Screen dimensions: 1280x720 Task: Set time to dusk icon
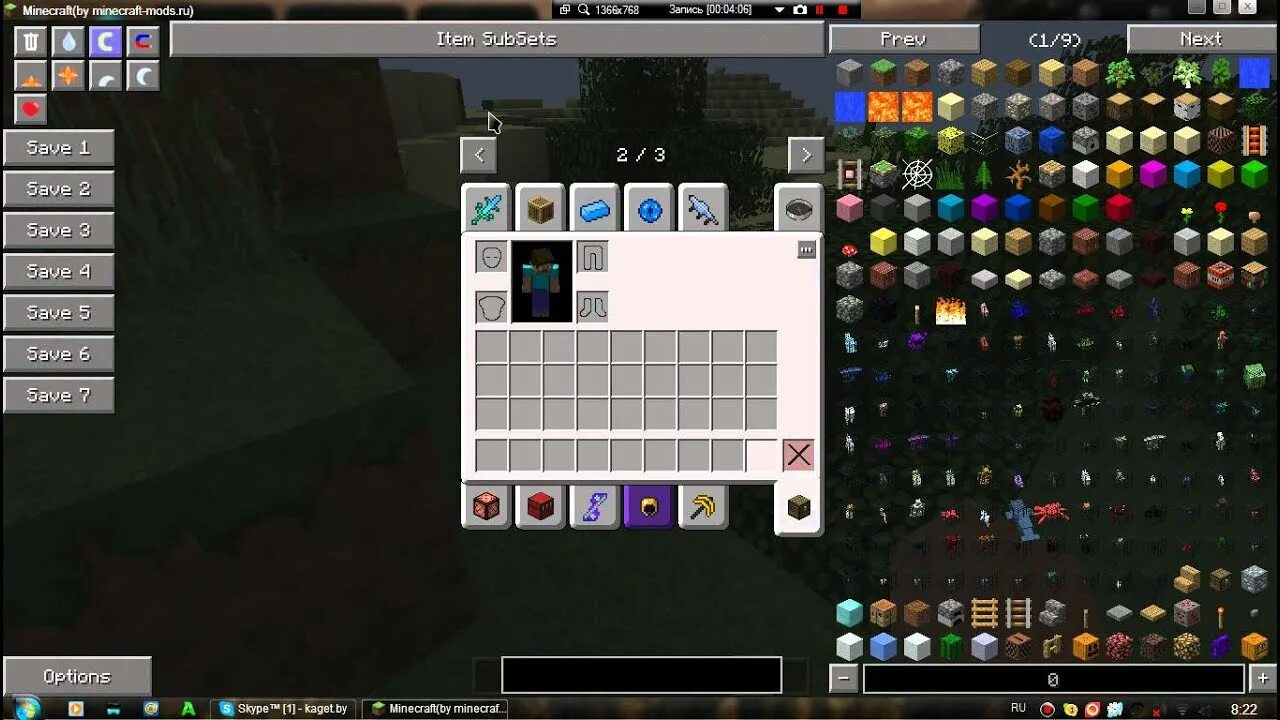coord(106,76)
